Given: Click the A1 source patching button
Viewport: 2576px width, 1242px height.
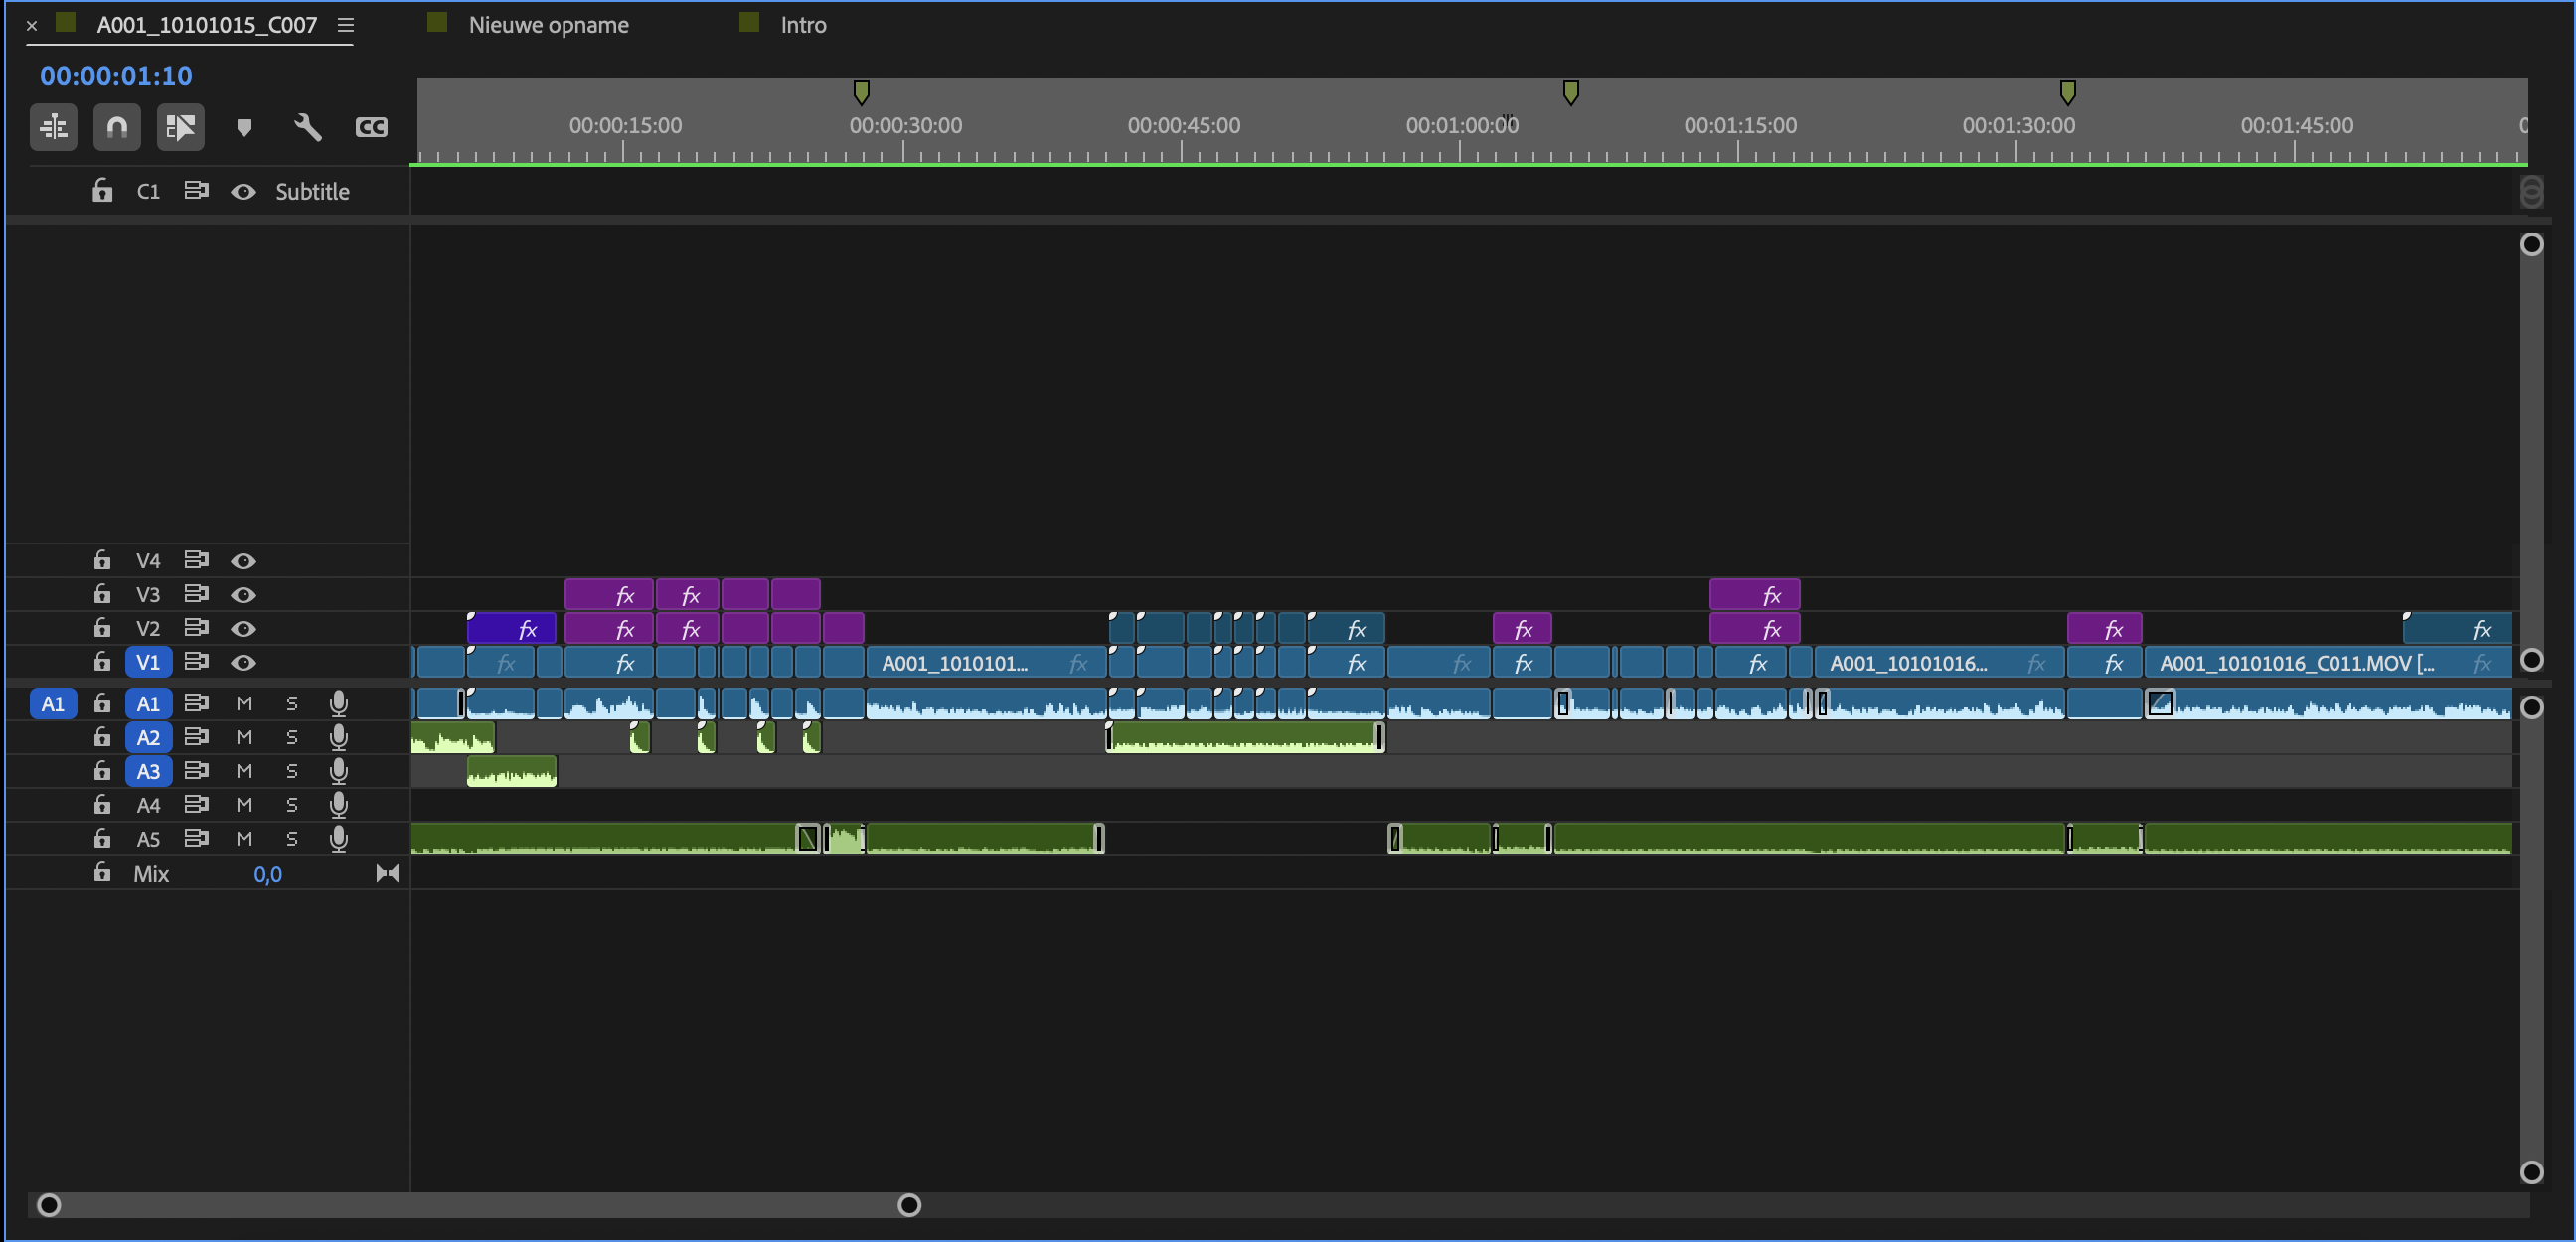Looking at the screenshot, I should (53, 703).
